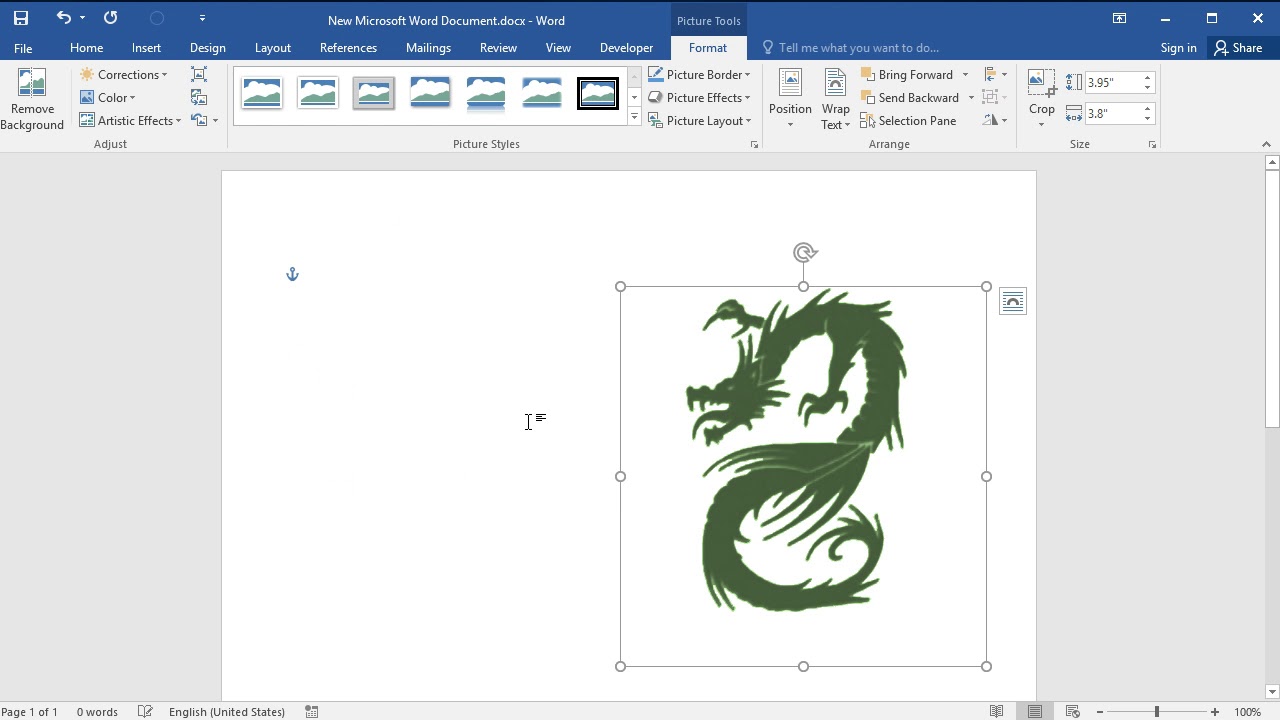This screenshot has width=1280, height=720.
Task: Expand the Crop dropdown arrow
Action: 1041,125
